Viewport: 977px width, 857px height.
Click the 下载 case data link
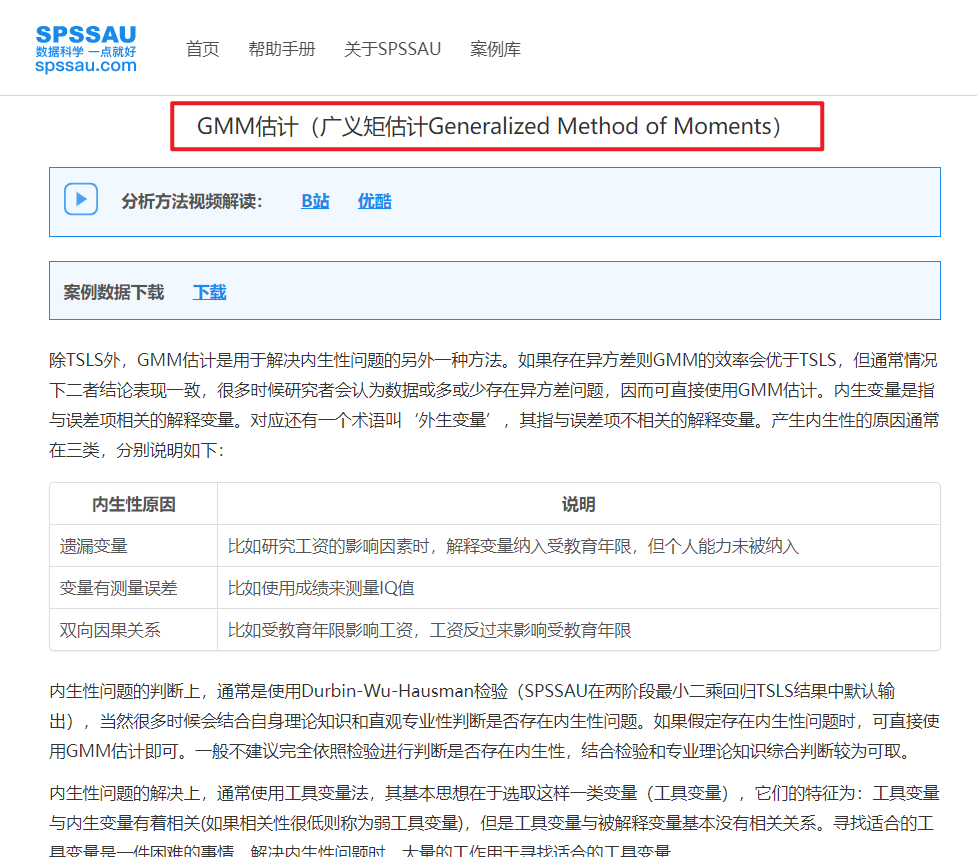(x=209, y=292)
